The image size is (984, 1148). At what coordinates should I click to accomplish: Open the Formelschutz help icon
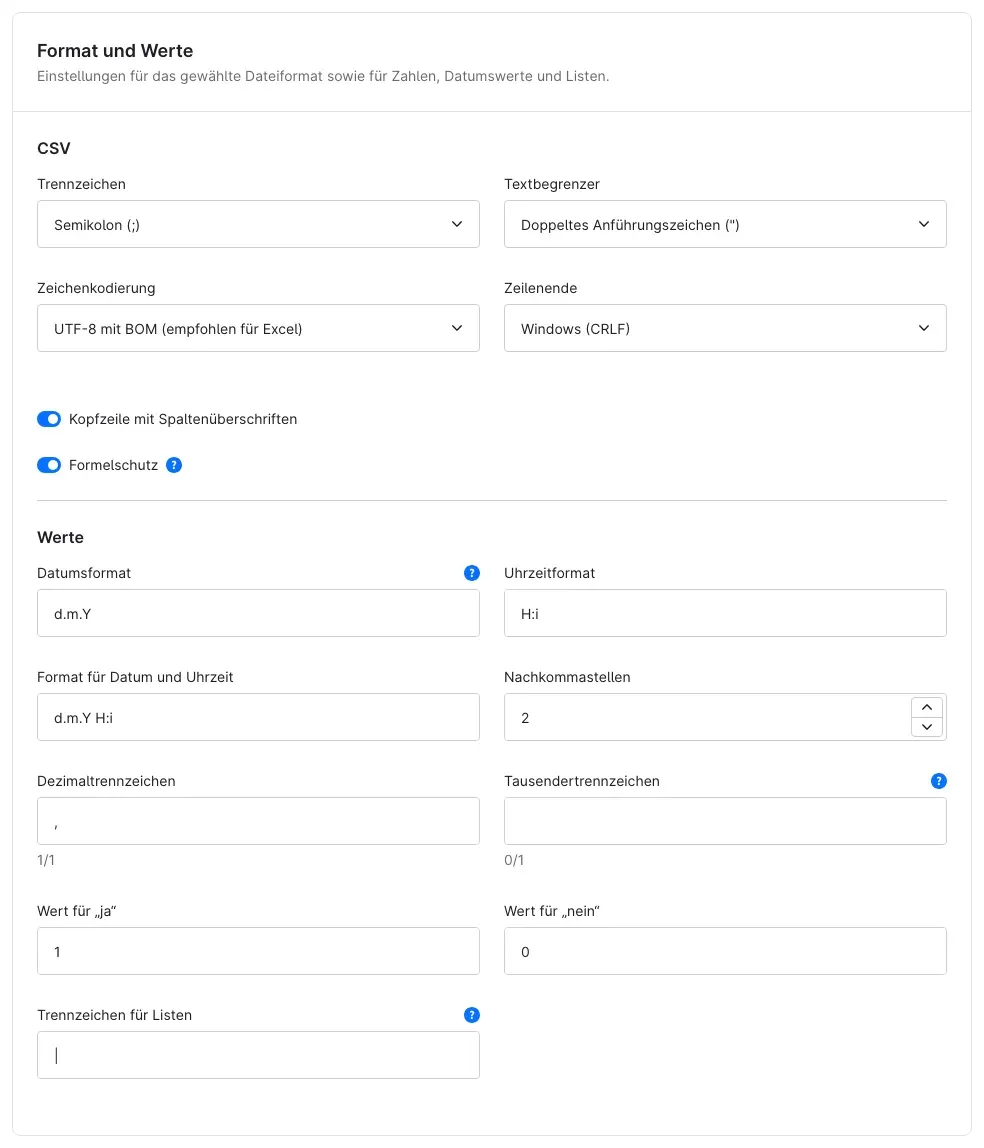pos(174,465)
